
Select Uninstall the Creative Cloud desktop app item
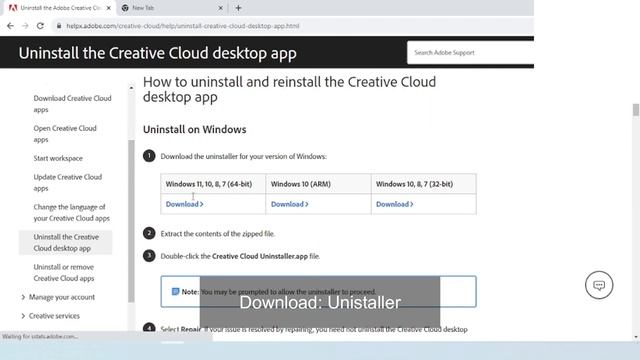(x=65, y=242)
